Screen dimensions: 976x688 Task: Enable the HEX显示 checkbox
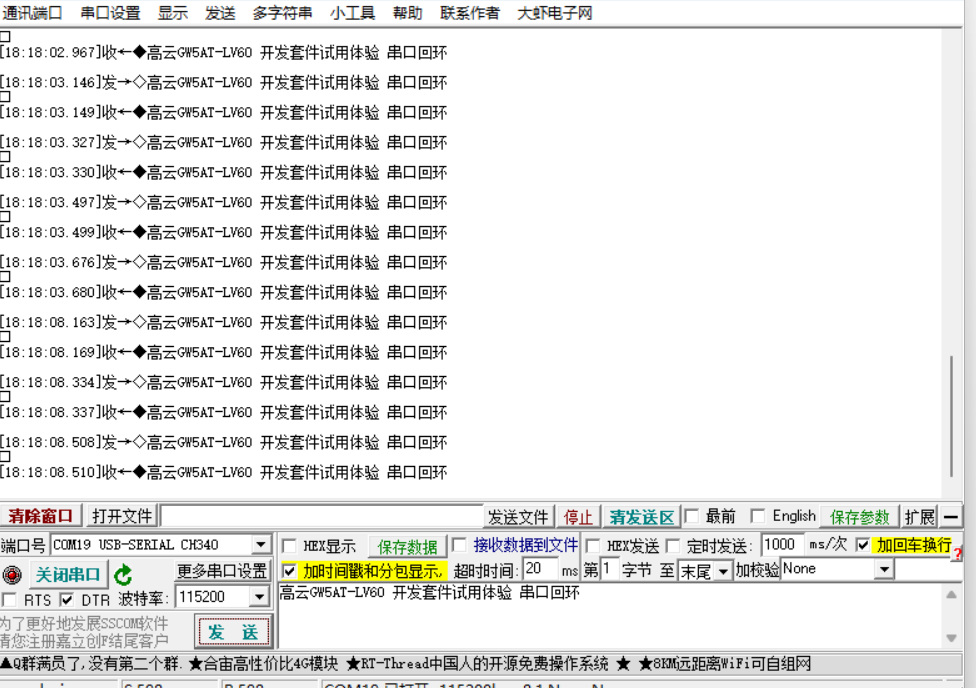[289, 546]
